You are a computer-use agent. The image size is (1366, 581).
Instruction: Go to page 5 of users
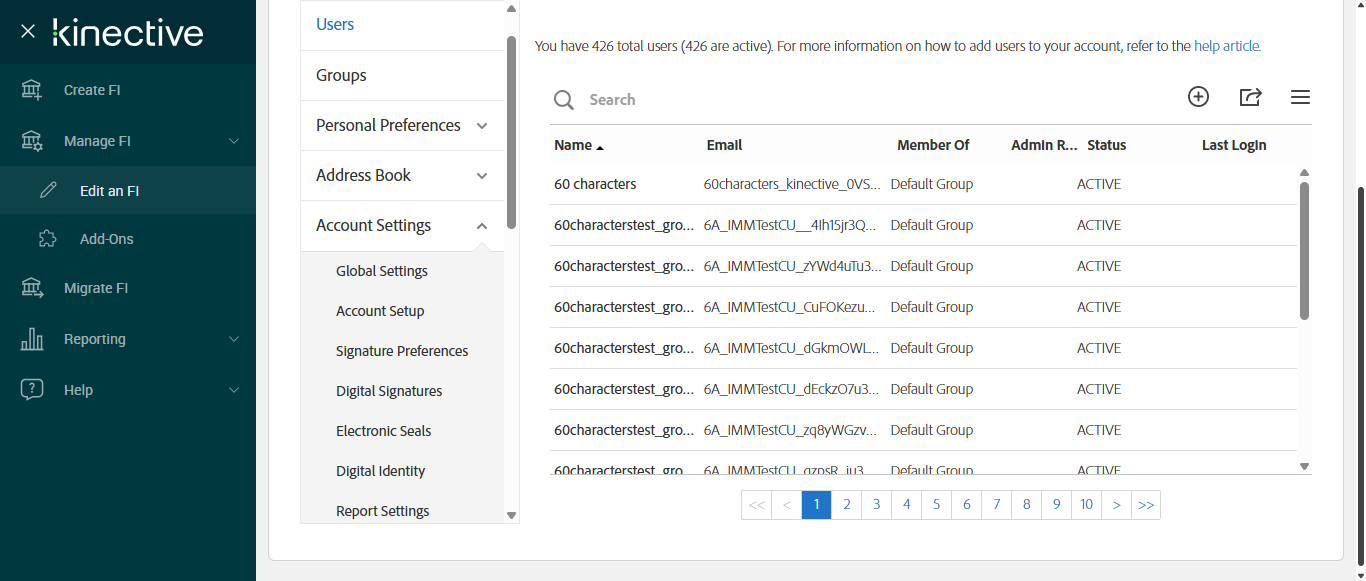point(936,505)
